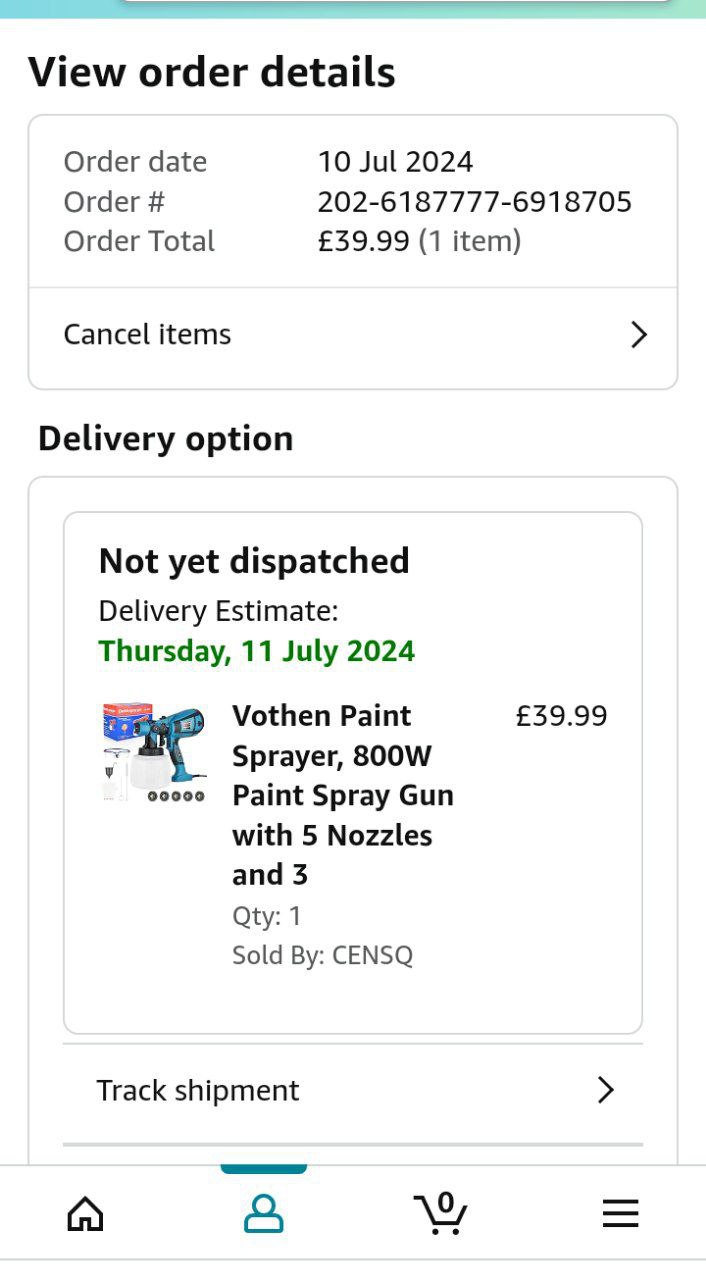
Task: Select the Cancel items option
Action: [147, 335]
